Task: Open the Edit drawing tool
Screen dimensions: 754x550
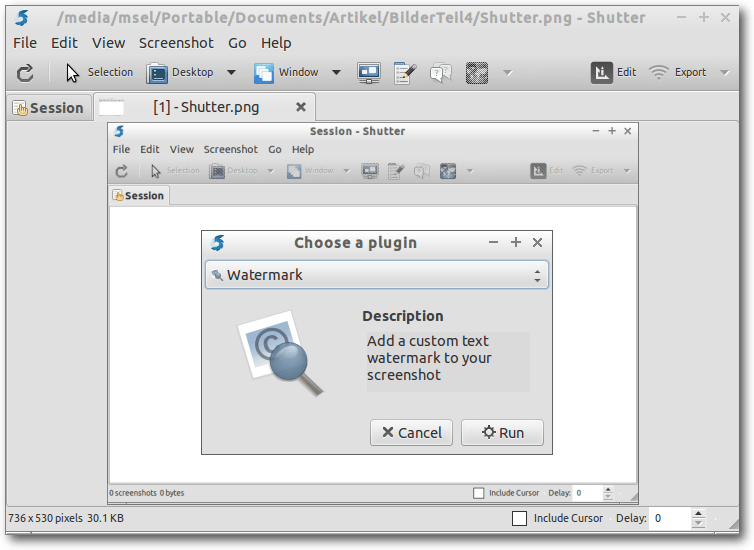Action: 614,73
